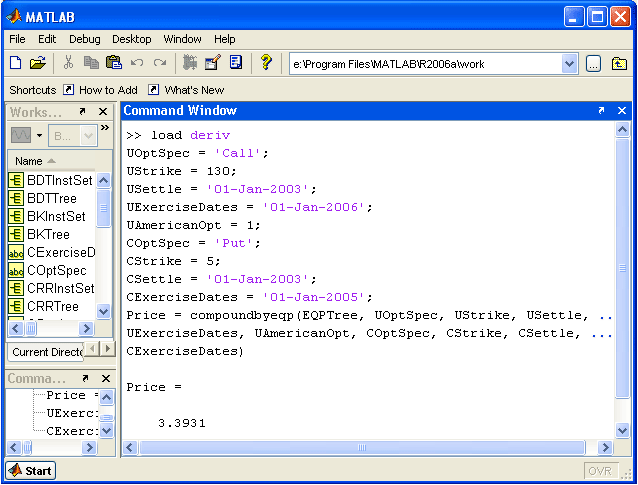
Task: Click Workspace horizontal scroll left arrow
Action: [x=16, y=328]
